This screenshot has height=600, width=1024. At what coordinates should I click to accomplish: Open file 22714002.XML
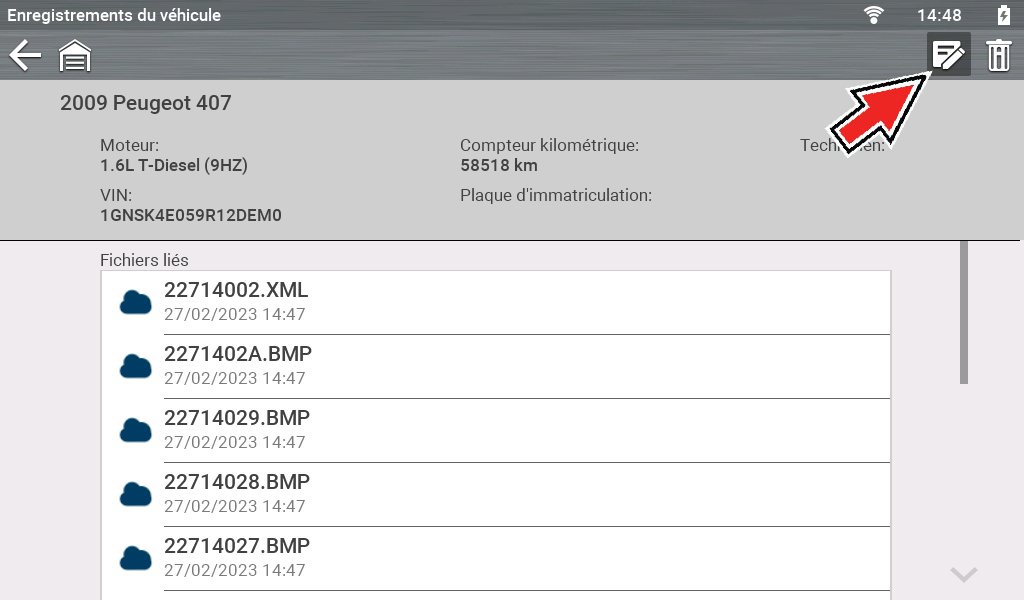[x=236, y=291]
